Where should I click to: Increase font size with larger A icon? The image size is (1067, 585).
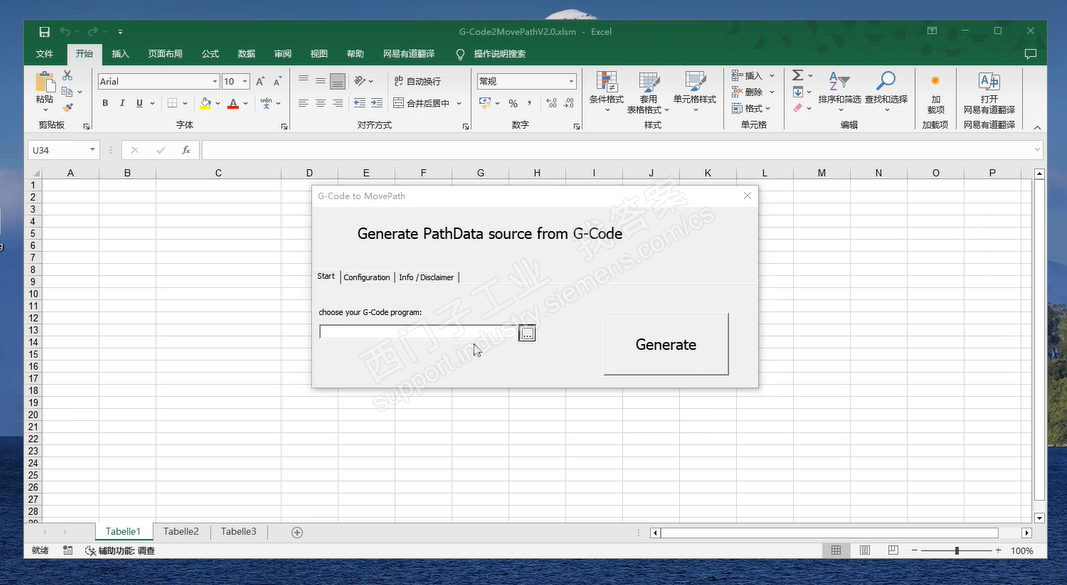[260, 82]
